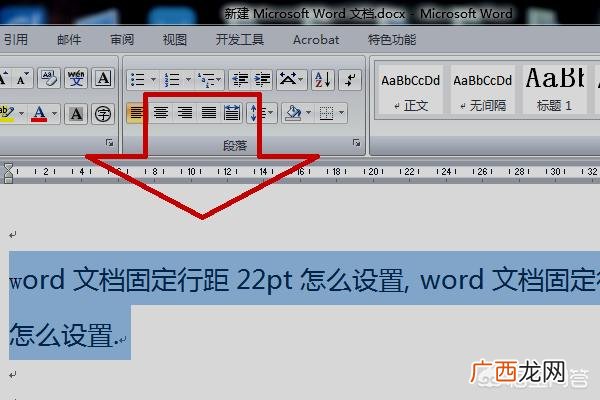600x400 pixels.
Task: Click the Multilevel List icon
Action: pos(206,80)
